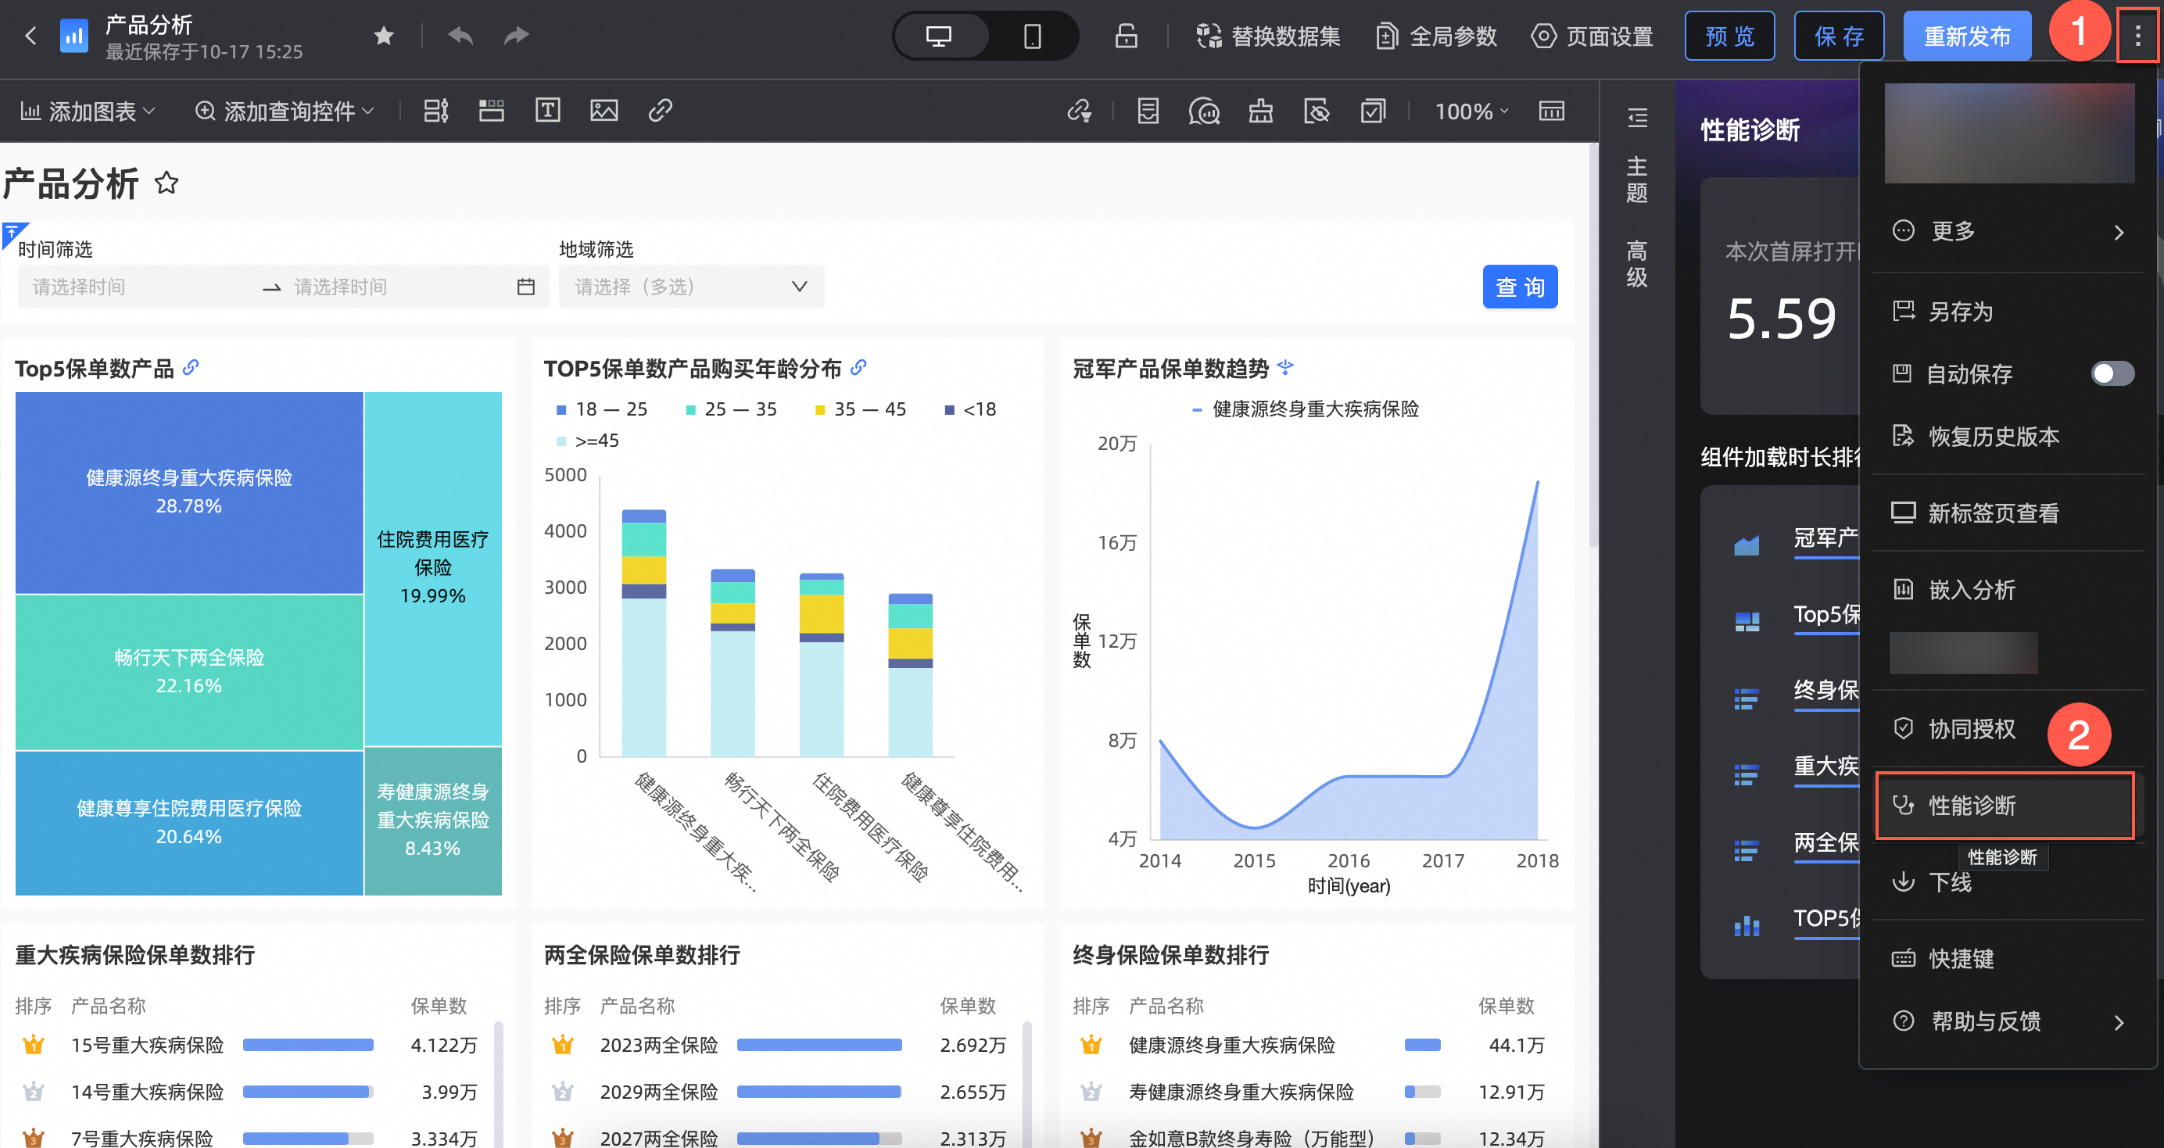The image size is (2164, 1148).
Task: Expand the 添加图表 dropdown
Action: [x=88, y=111]
